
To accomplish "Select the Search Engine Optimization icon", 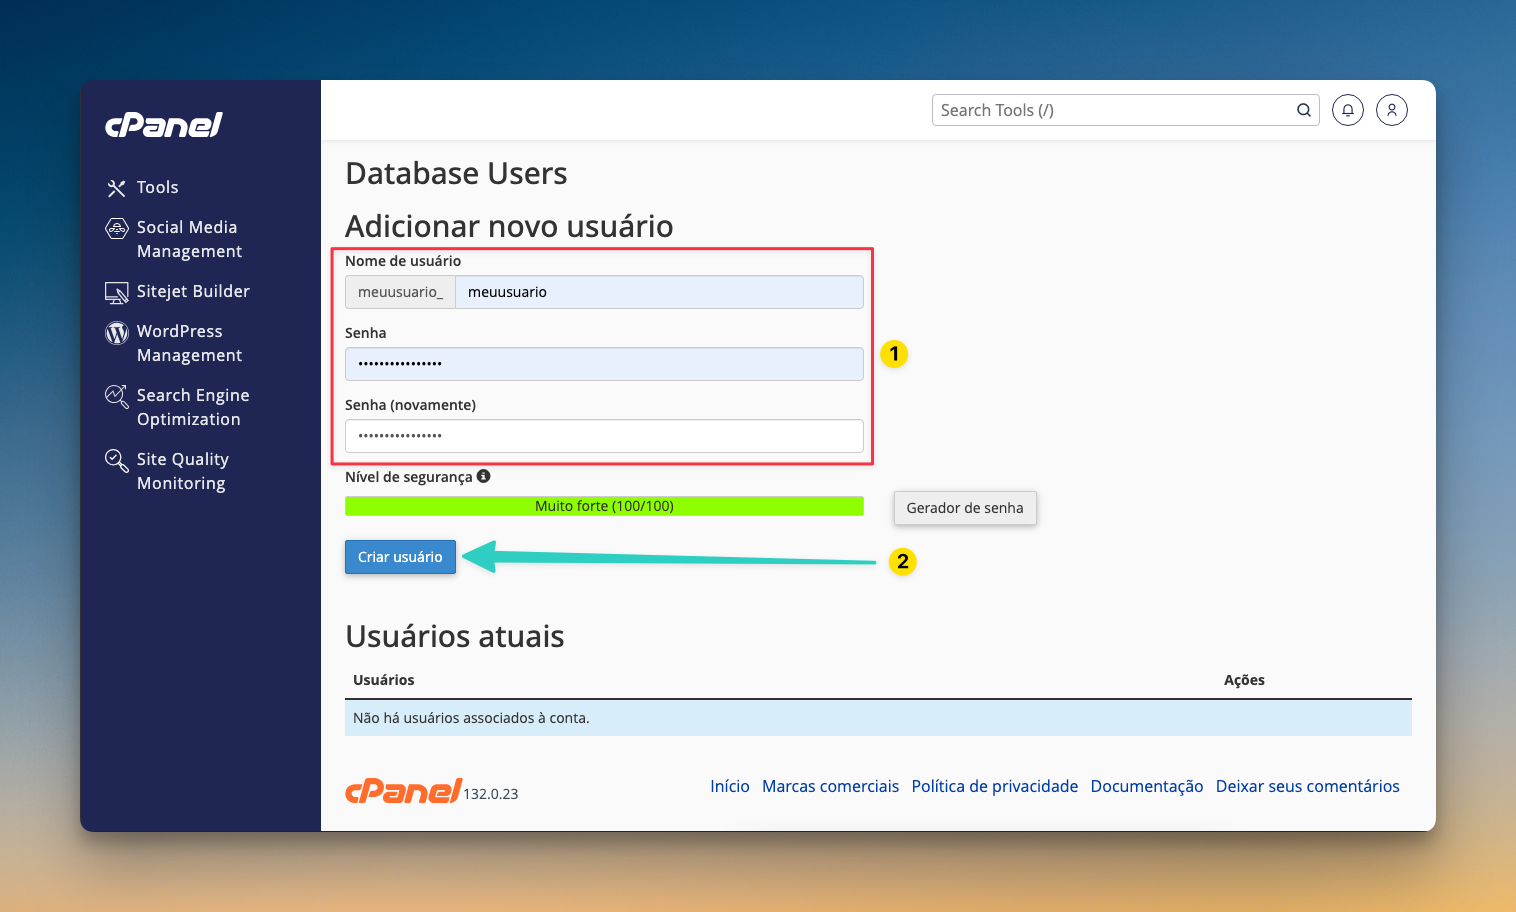I will (x=117, y=397).
